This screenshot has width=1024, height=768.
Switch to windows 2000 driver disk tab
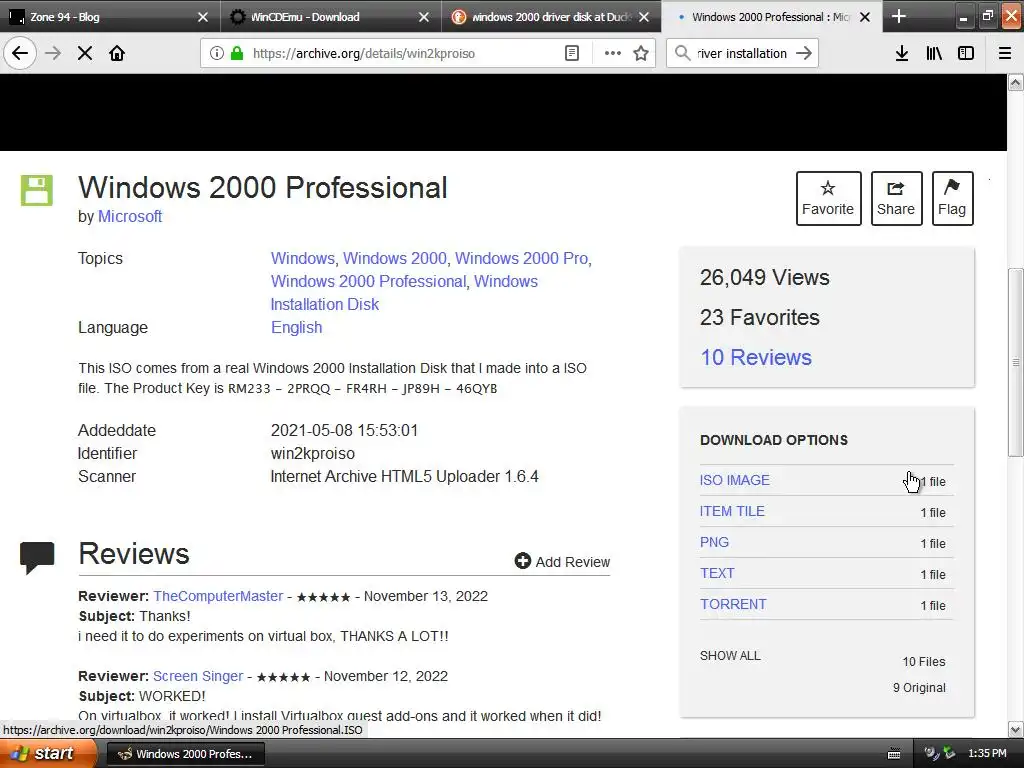551,16
